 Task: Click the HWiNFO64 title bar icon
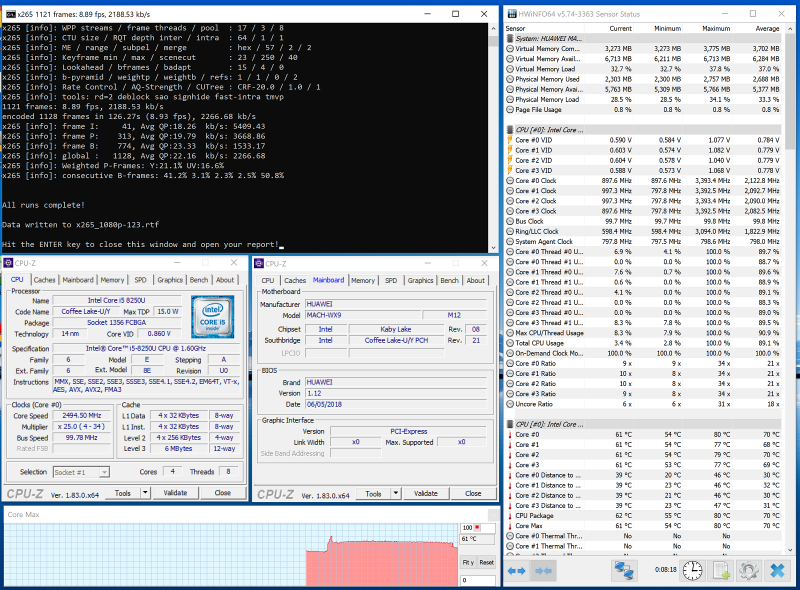[511, 14]
